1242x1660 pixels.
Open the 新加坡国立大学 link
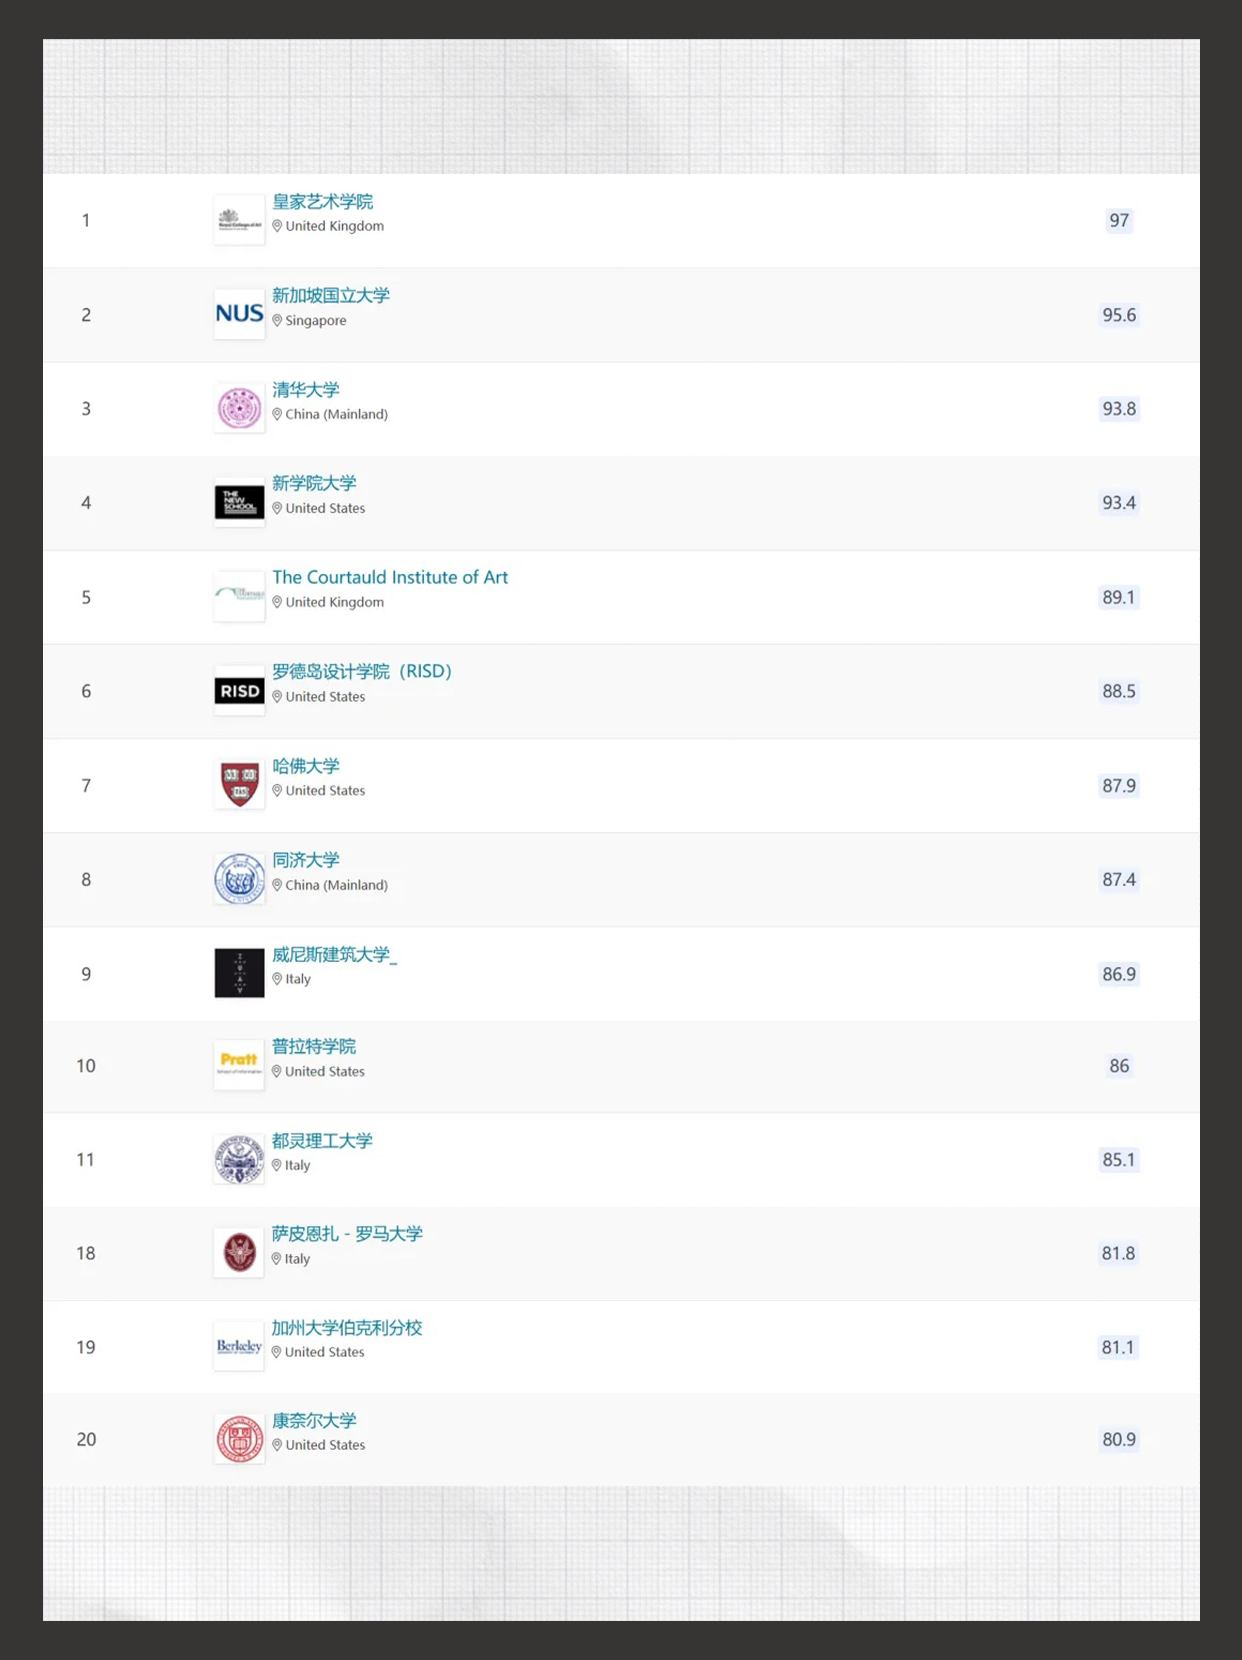(331, 296)
